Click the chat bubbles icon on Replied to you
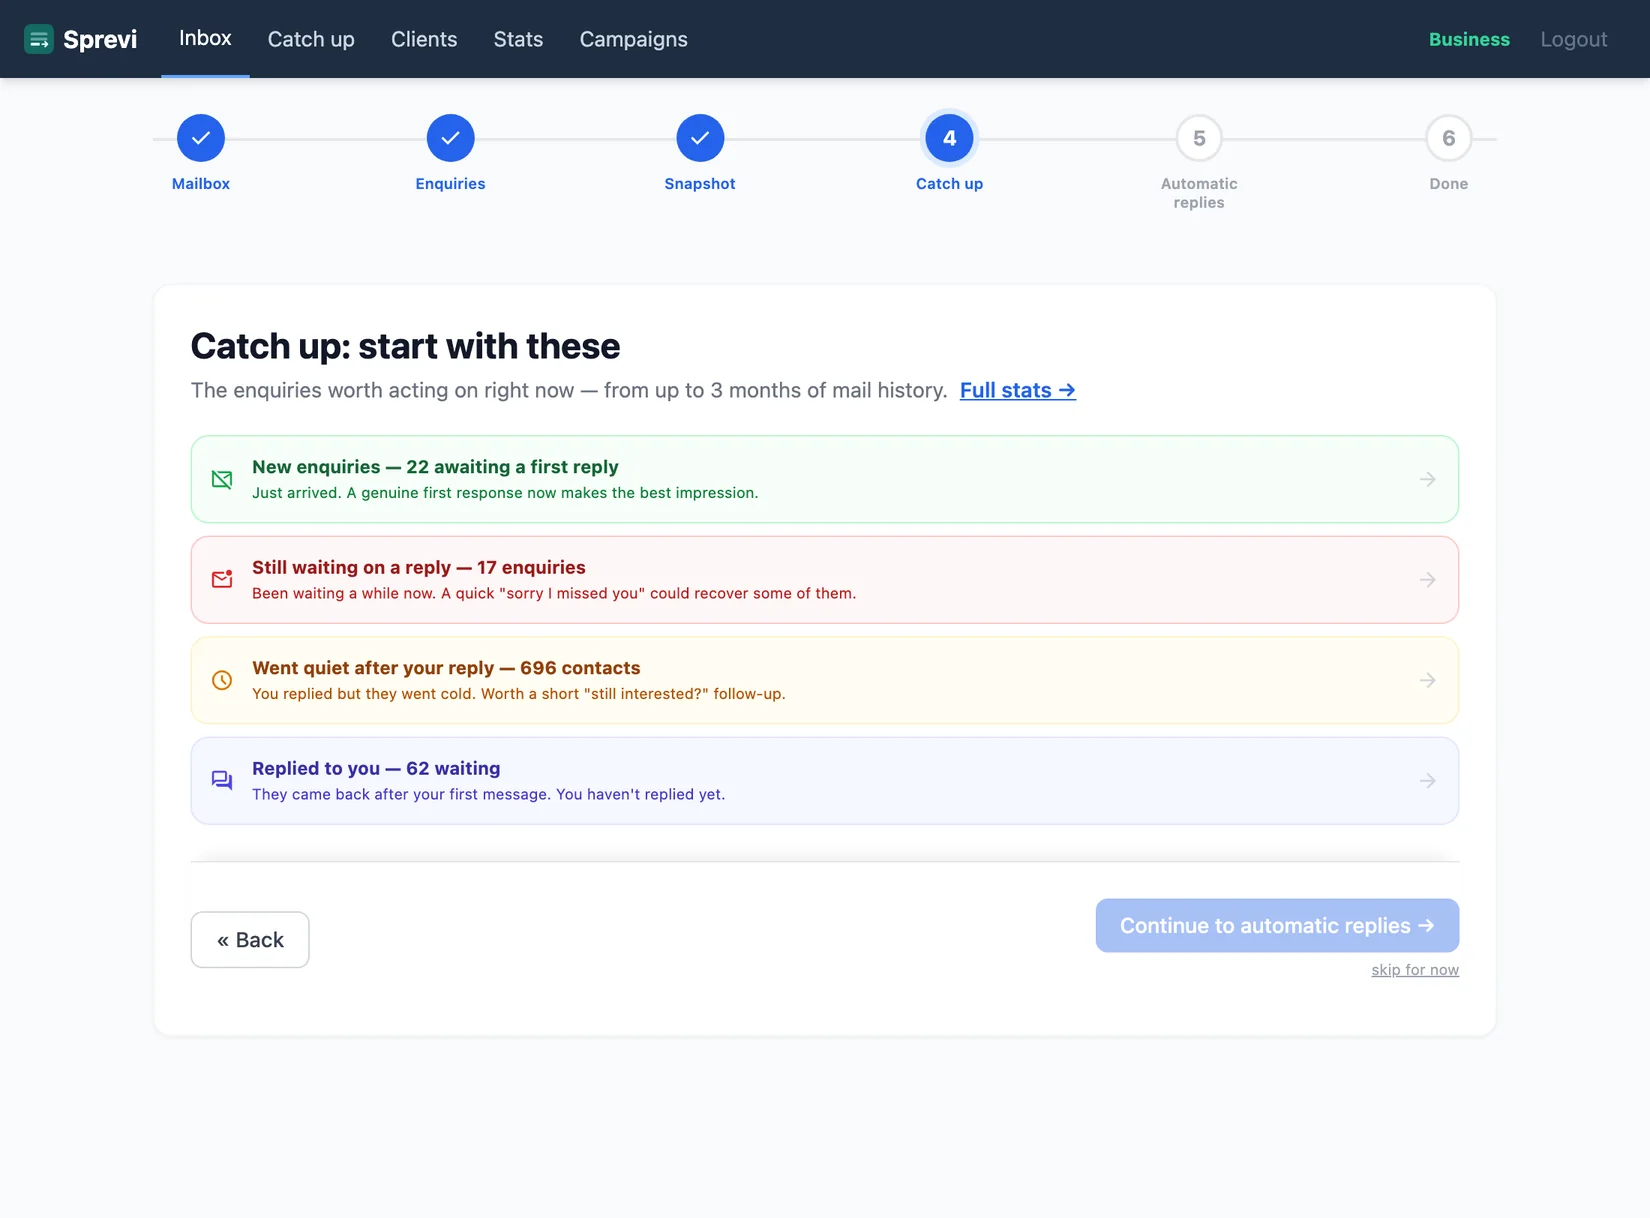 coord(222,781)
